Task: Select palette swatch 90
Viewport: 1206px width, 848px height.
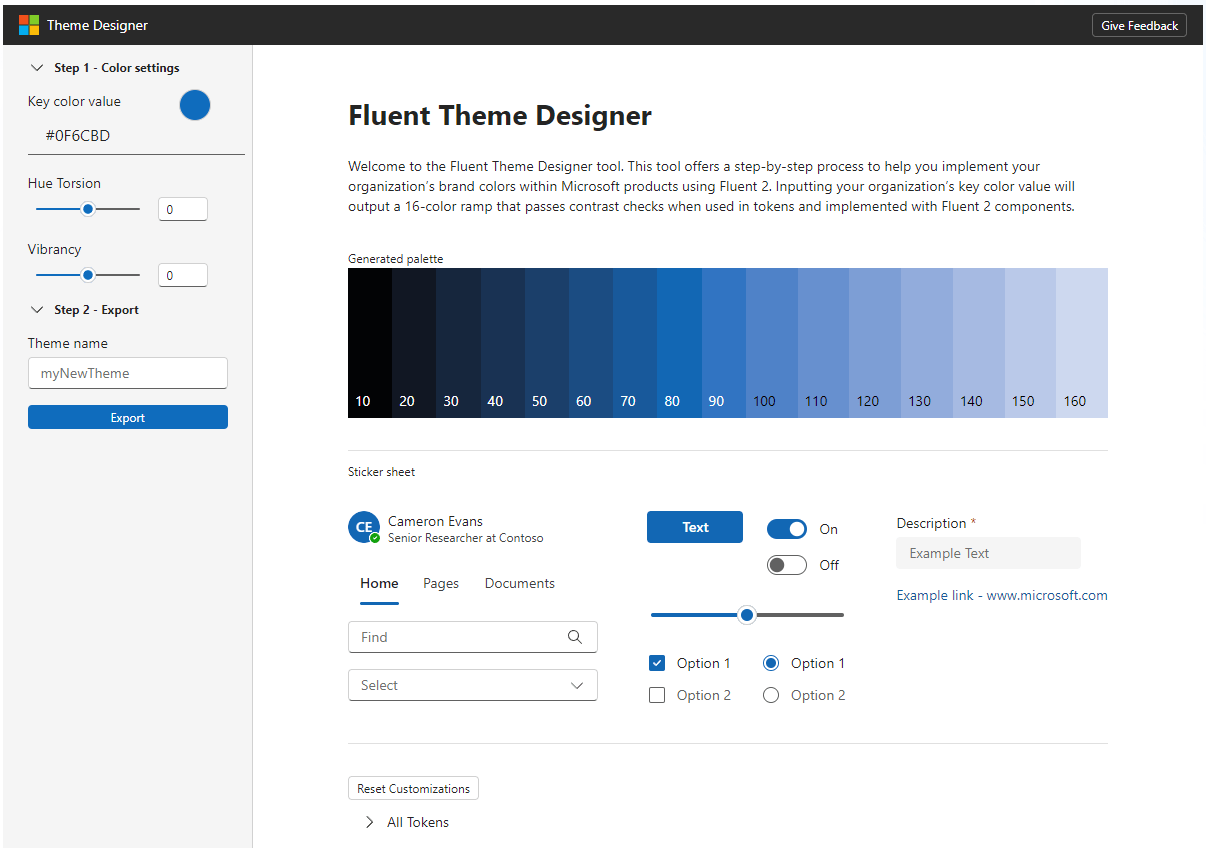Action: coord(724,343)
